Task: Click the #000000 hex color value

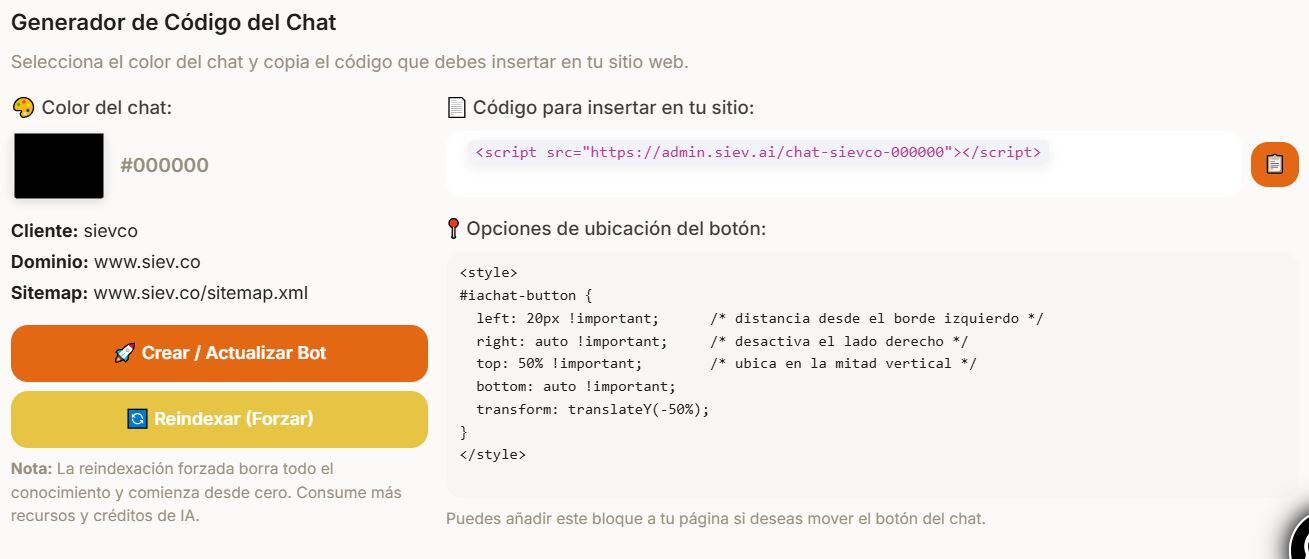Action: coord(164,166)
